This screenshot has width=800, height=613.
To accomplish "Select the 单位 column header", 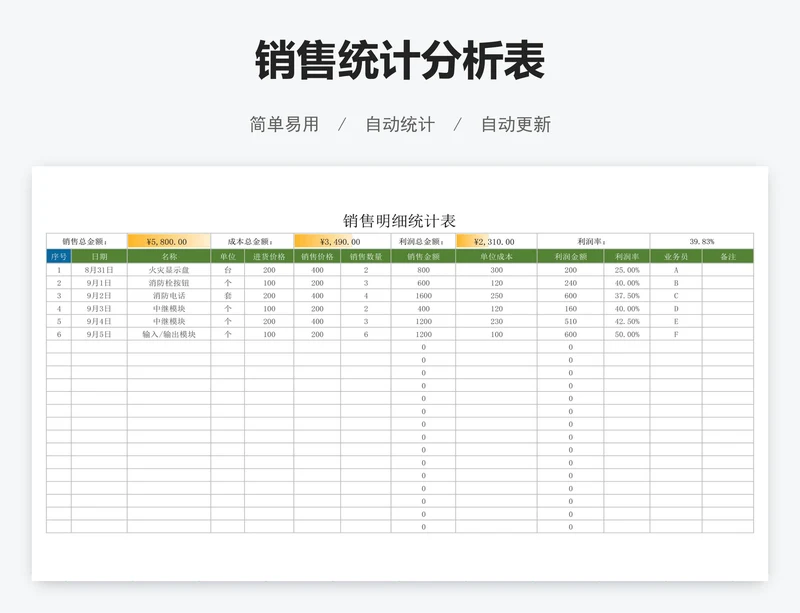I will (228, 256).
